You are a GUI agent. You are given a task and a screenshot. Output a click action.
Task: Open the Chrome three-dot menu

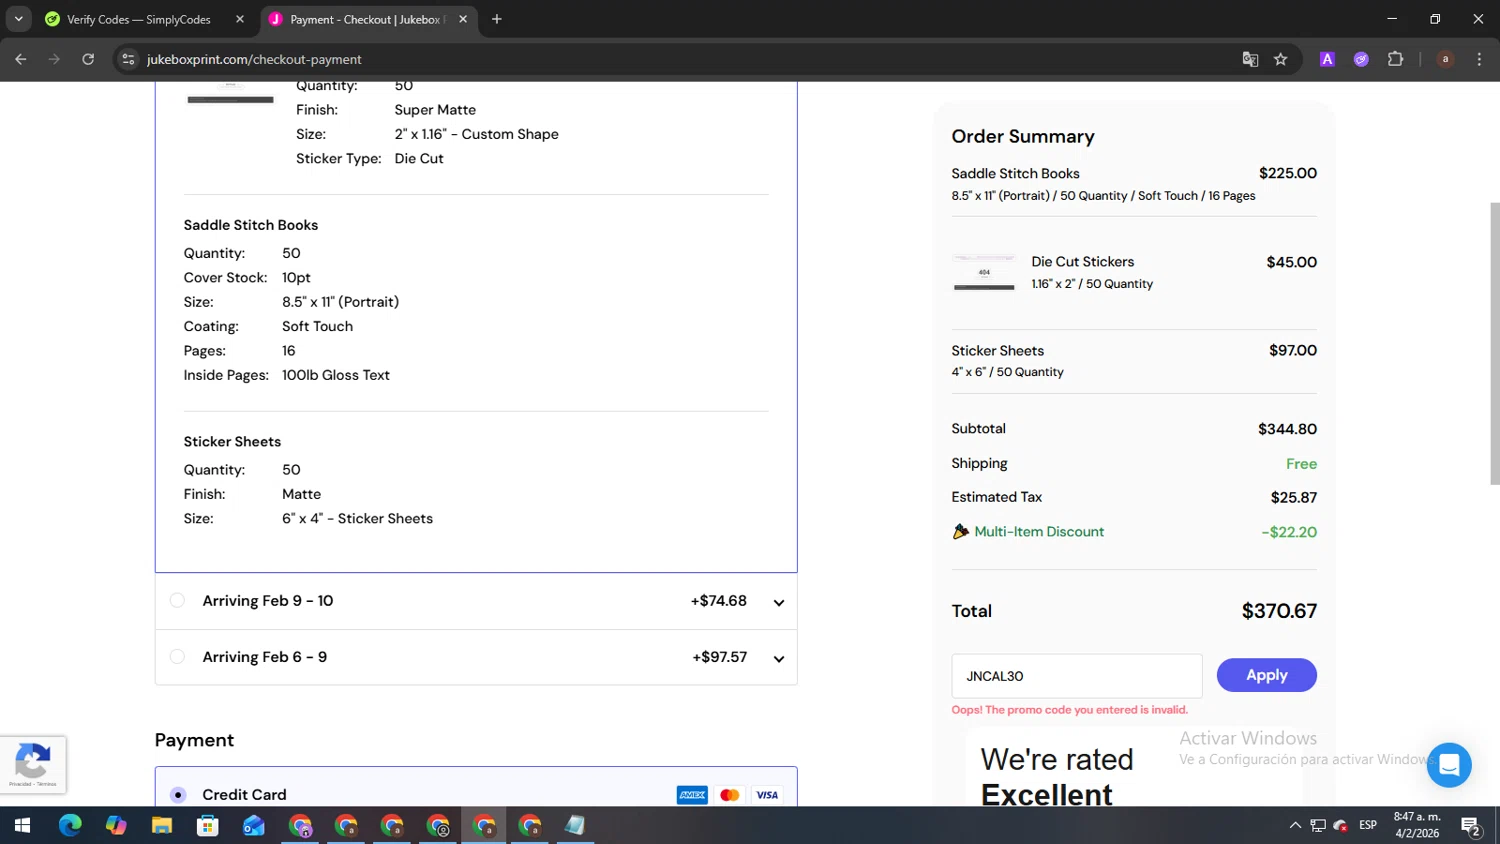(1479, 59)
